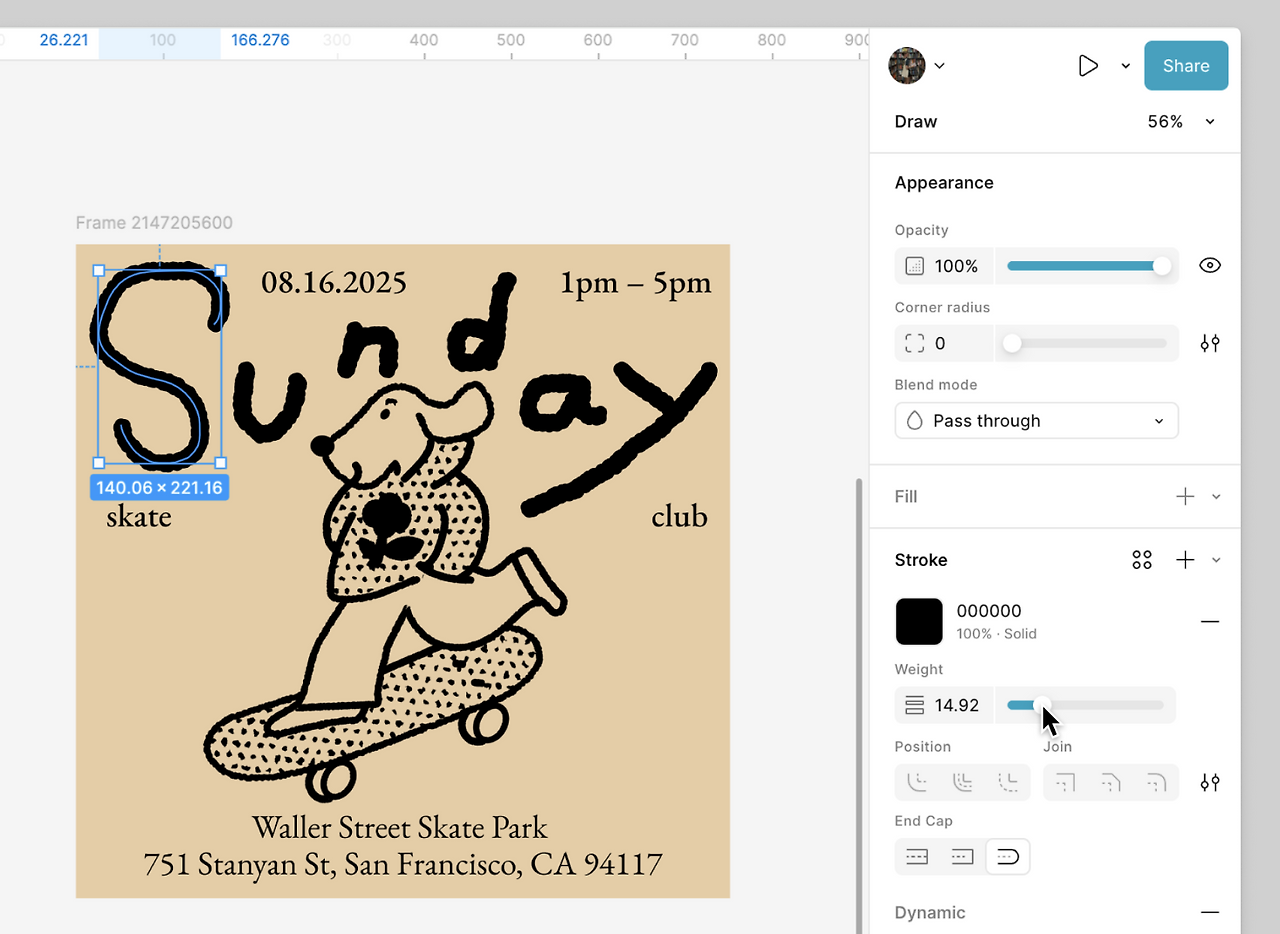Image resolution: width=1280 pixels, height=934 pixels.
Task: Expand the avatar dropdown chevron
Action: click(x=939, y=66)
